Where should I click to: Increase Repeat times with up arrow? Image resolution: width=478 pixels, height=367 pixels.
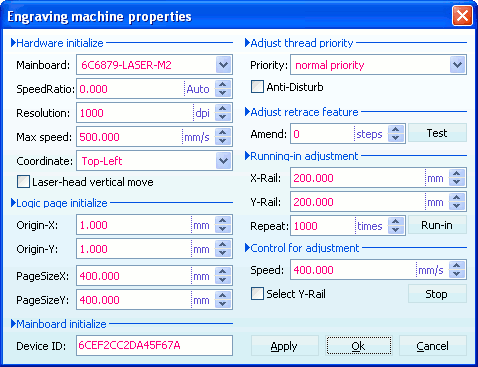click(x=396, y=222)
